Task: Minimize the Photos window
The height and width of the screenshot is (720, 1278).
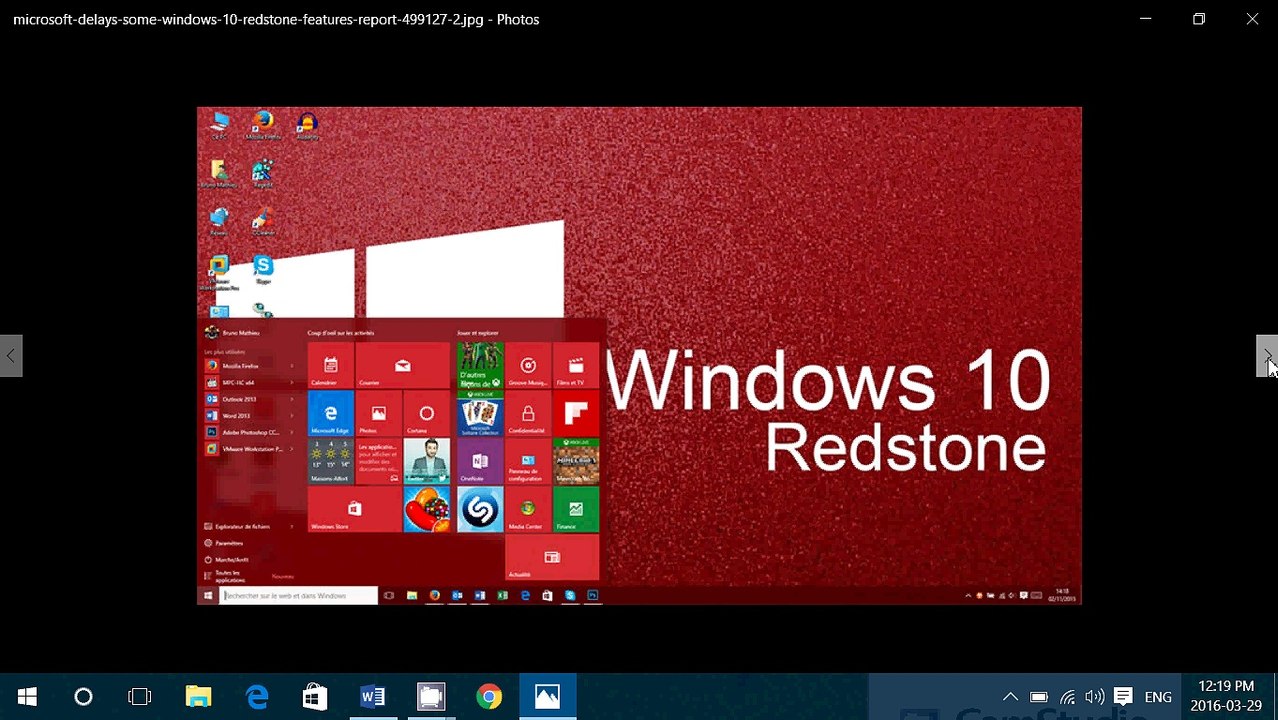Action: pyautogui.click(x=1146, y=19)
